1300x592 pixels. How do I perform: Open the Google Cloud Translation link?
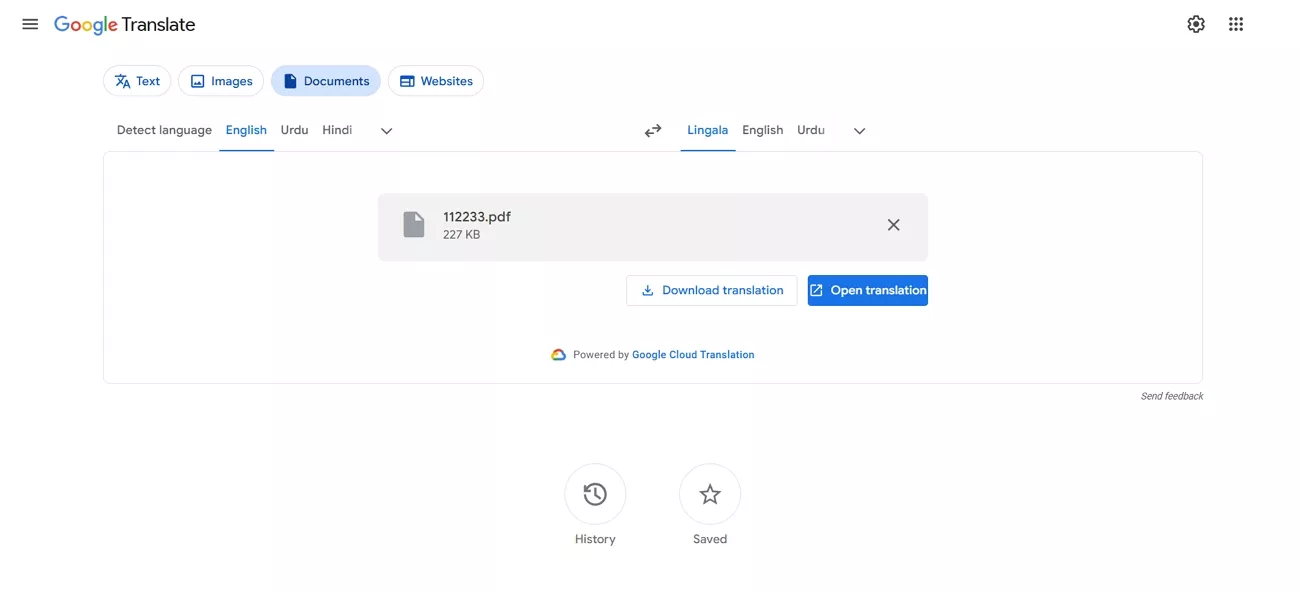click(x=693, y=354)
